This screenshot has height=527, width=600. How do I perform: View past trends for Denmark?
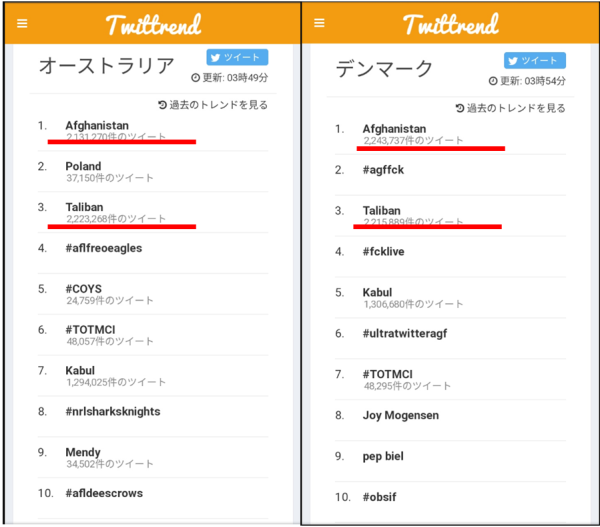click(x=510, y=108)
